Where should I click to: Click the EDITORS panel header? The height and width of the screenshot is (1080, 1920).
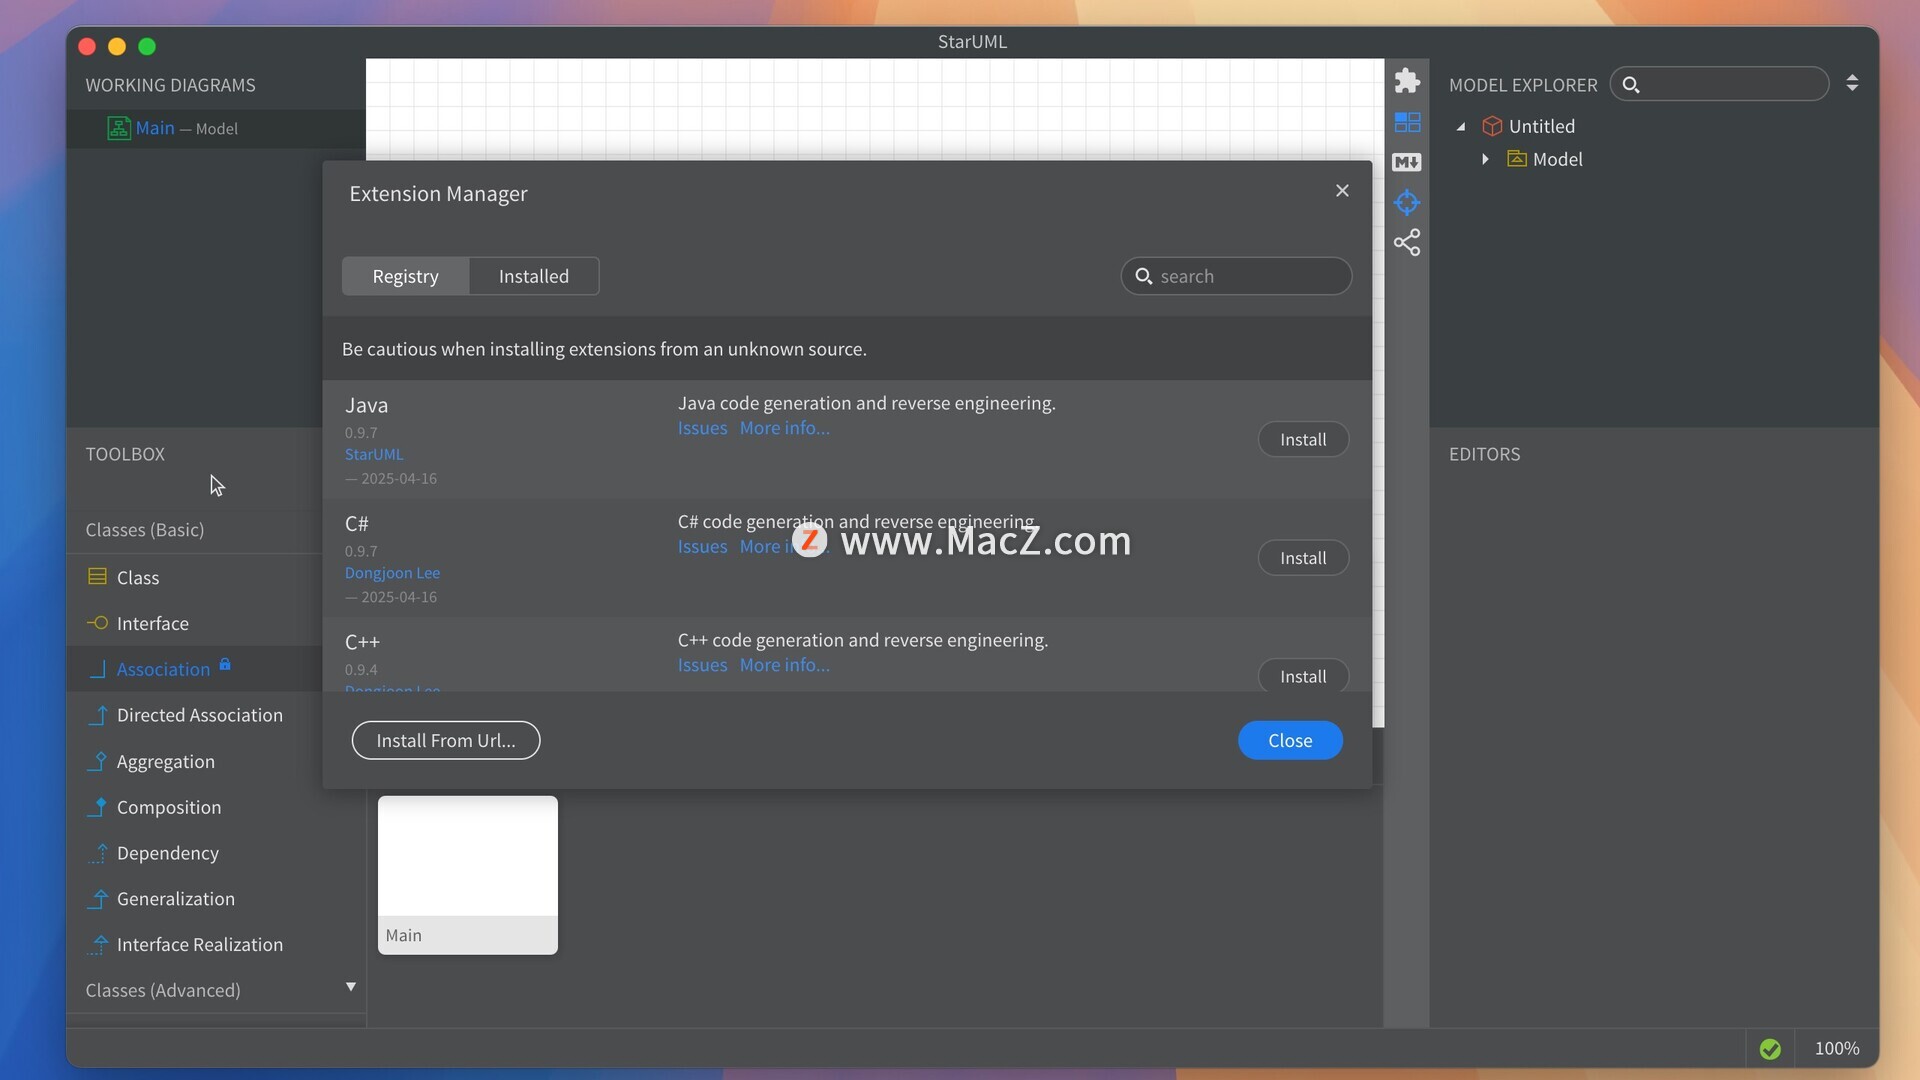pos(1484,454)
